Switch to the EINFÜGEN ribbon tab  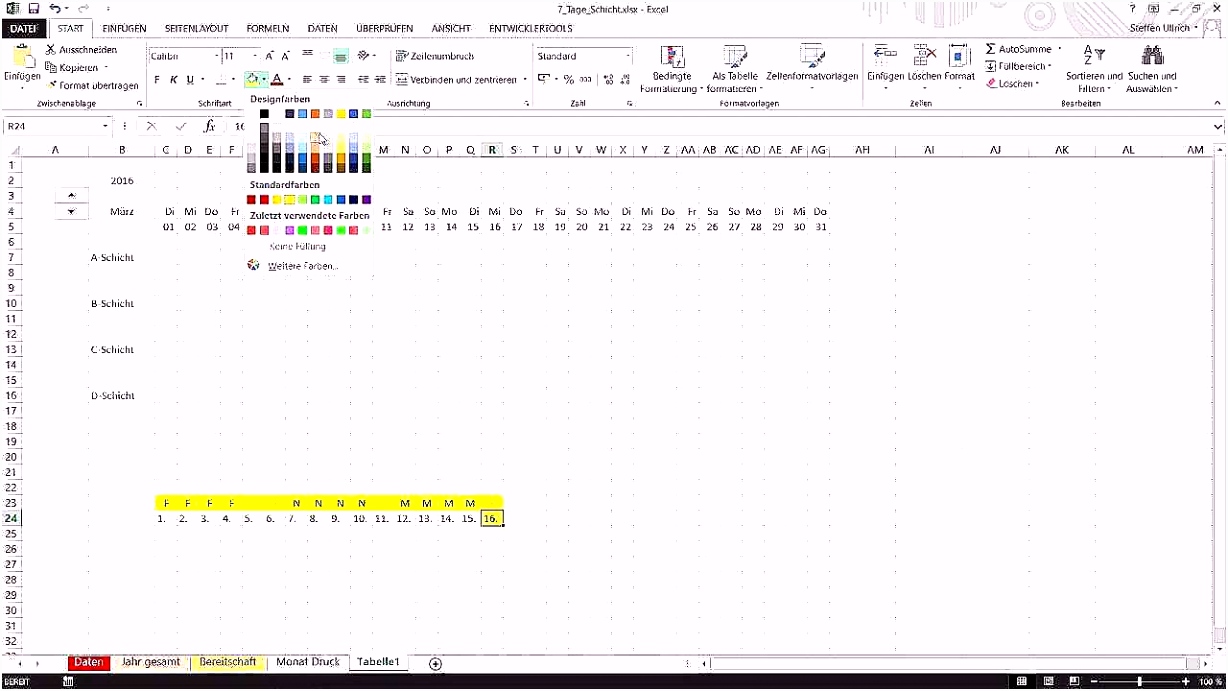[x=124, y=29]
